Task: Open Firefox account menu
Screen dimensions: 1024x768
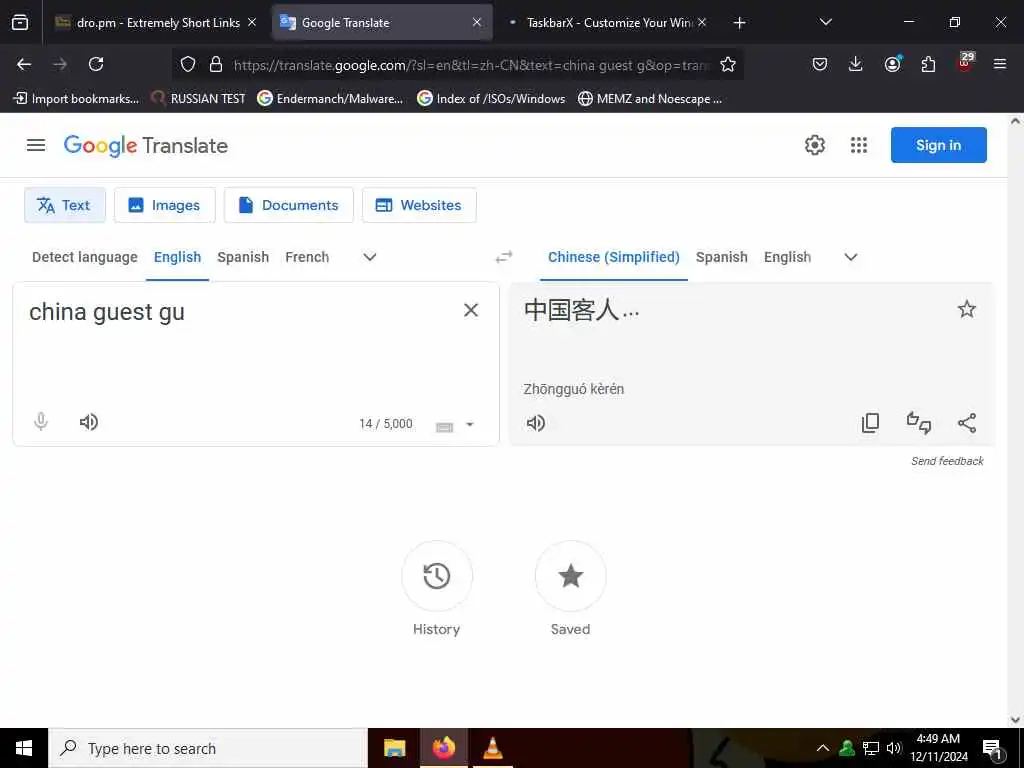Action: [892, 63]
